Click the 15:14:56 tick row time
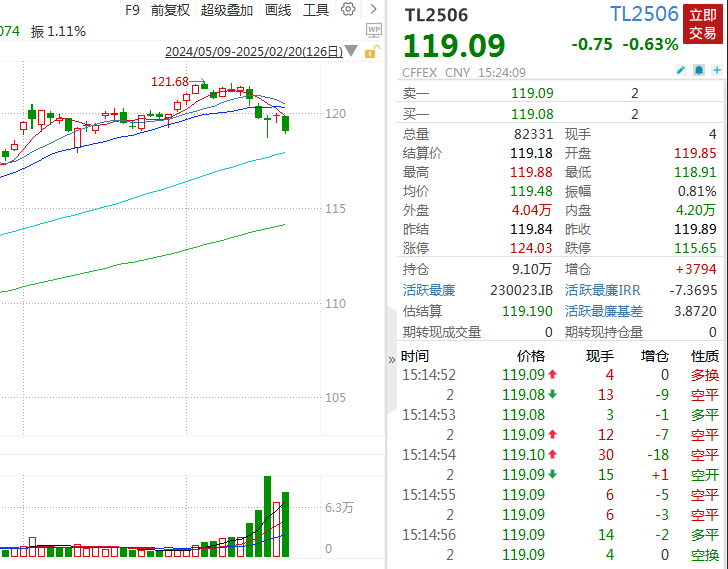The width and height of the screenshot is (728, 569). tap(429, 535)
